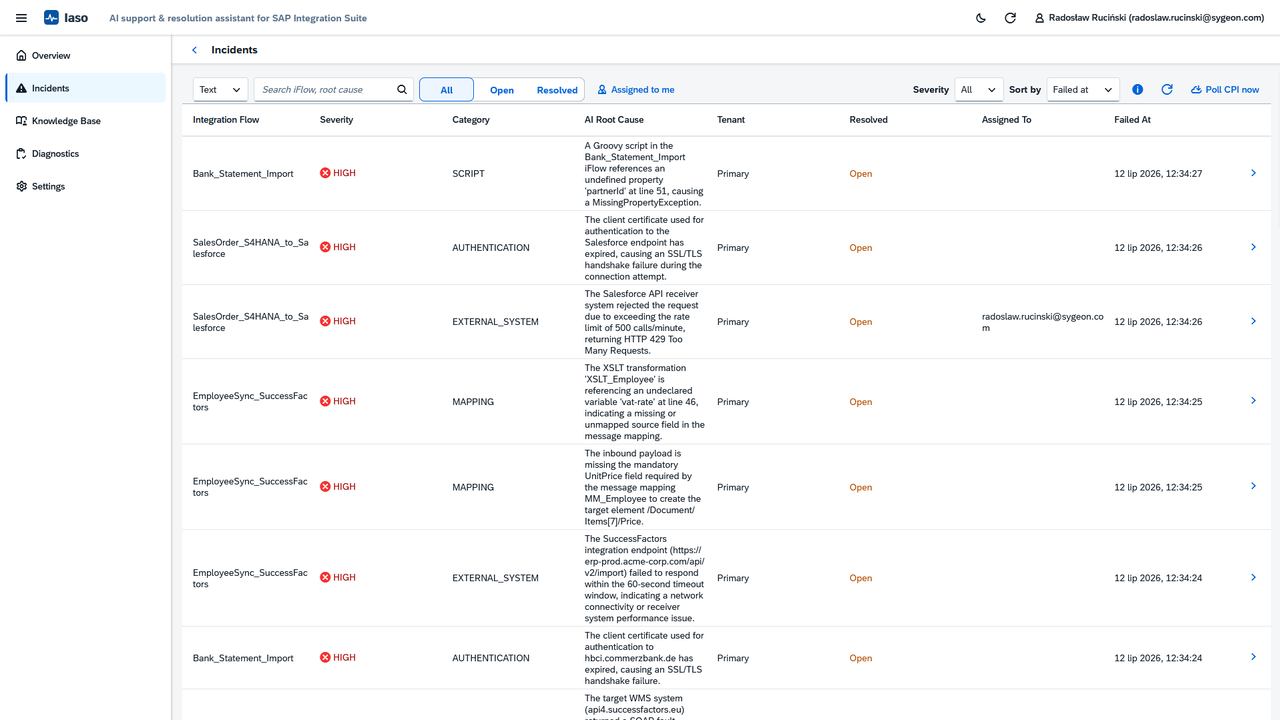Click the back arrow beside Incidents

[x=194, y=50]
